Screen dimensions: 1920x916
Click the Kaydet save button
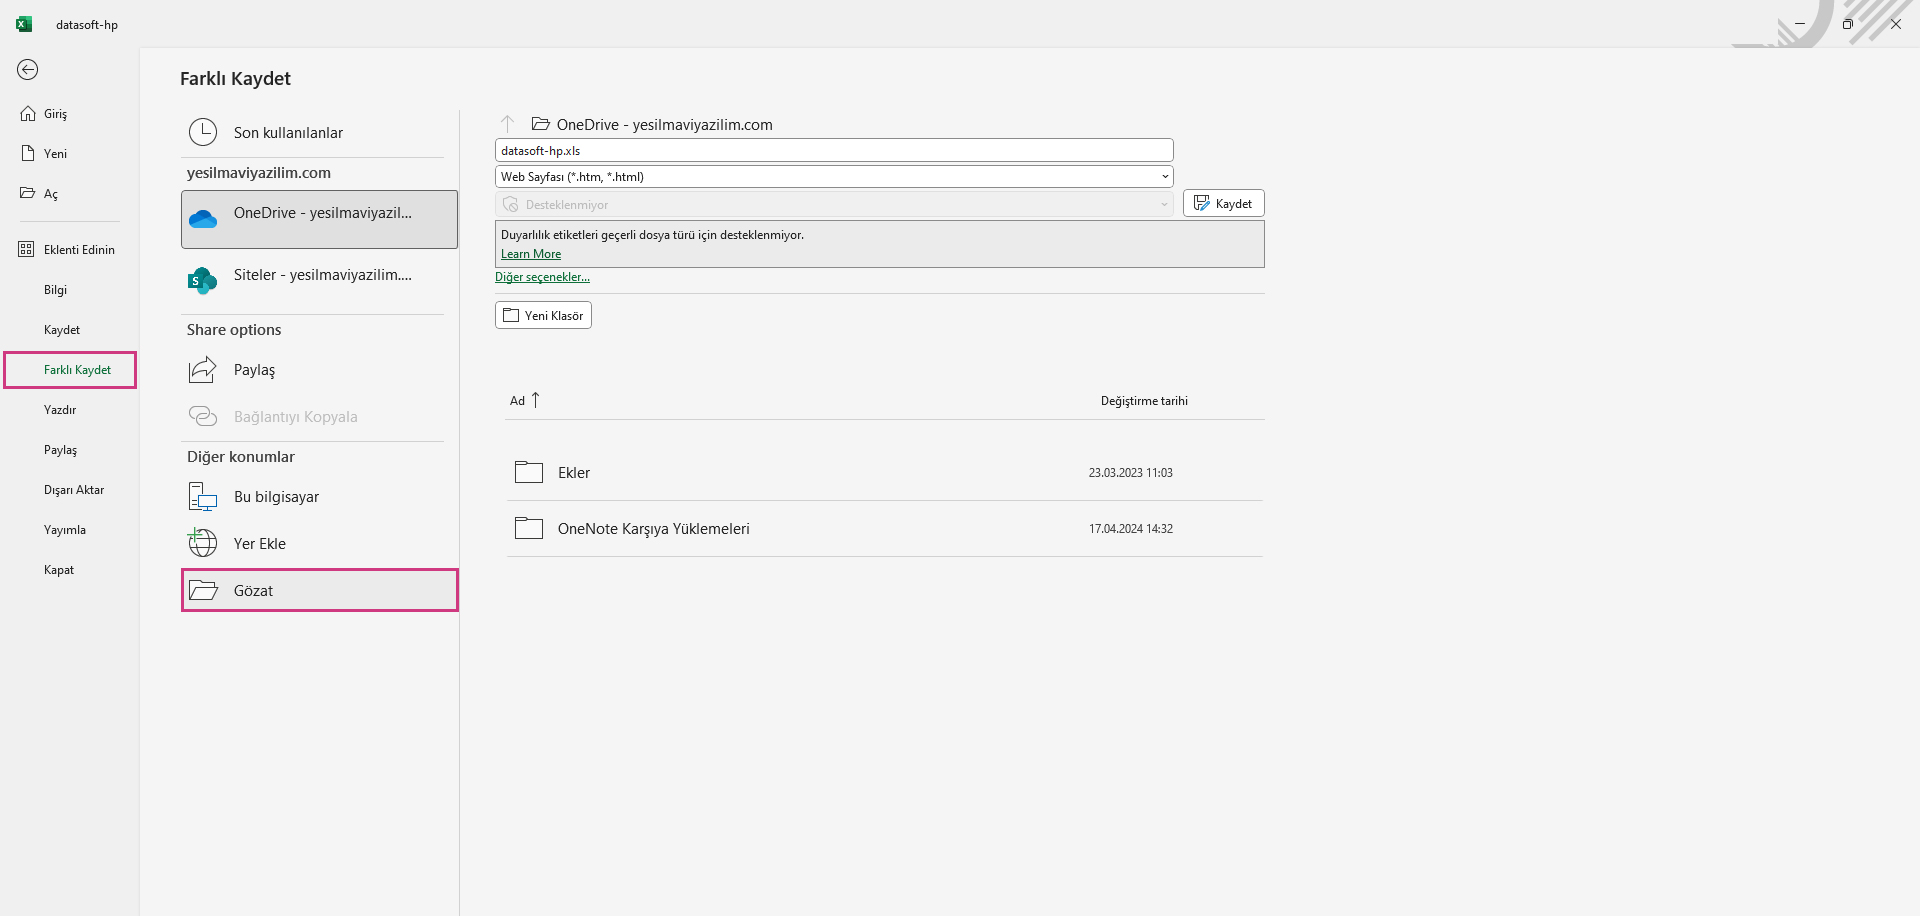coord(1223,203)
